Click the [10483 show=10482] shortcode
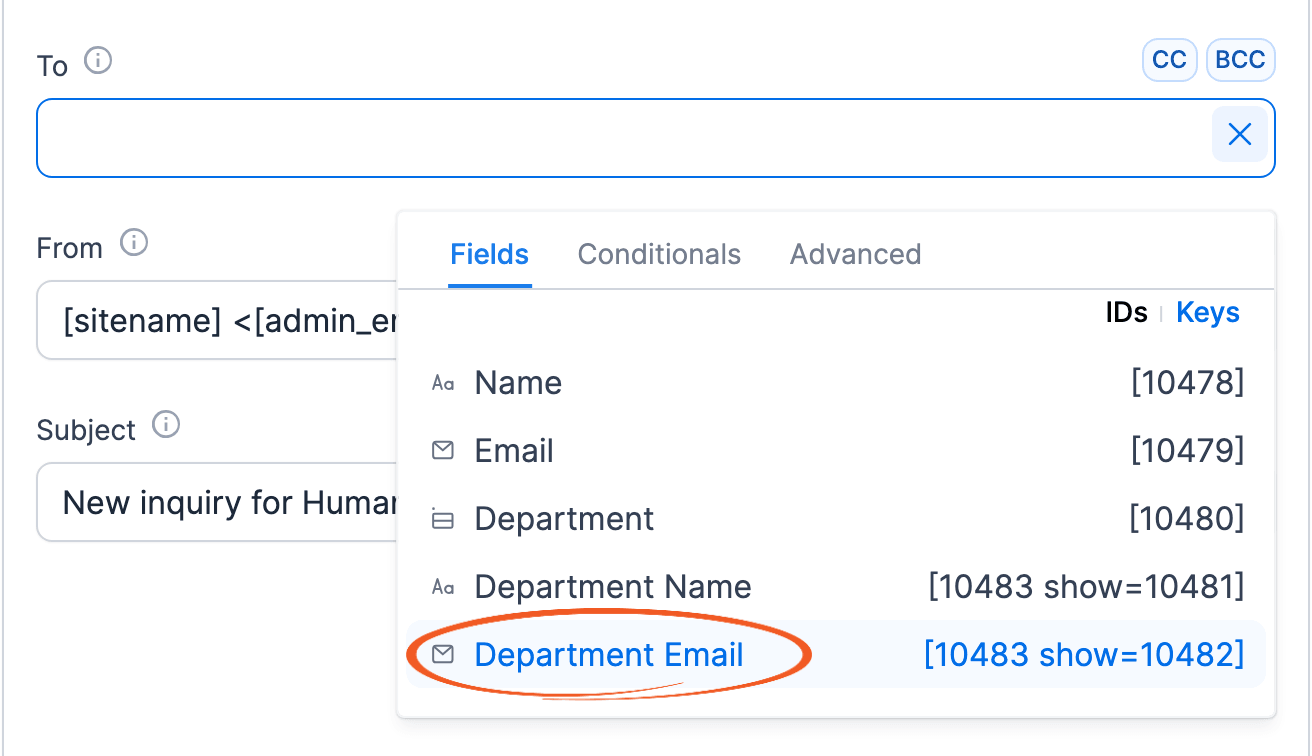Screen dimensions: 1312x756 tap(1085, 655)
